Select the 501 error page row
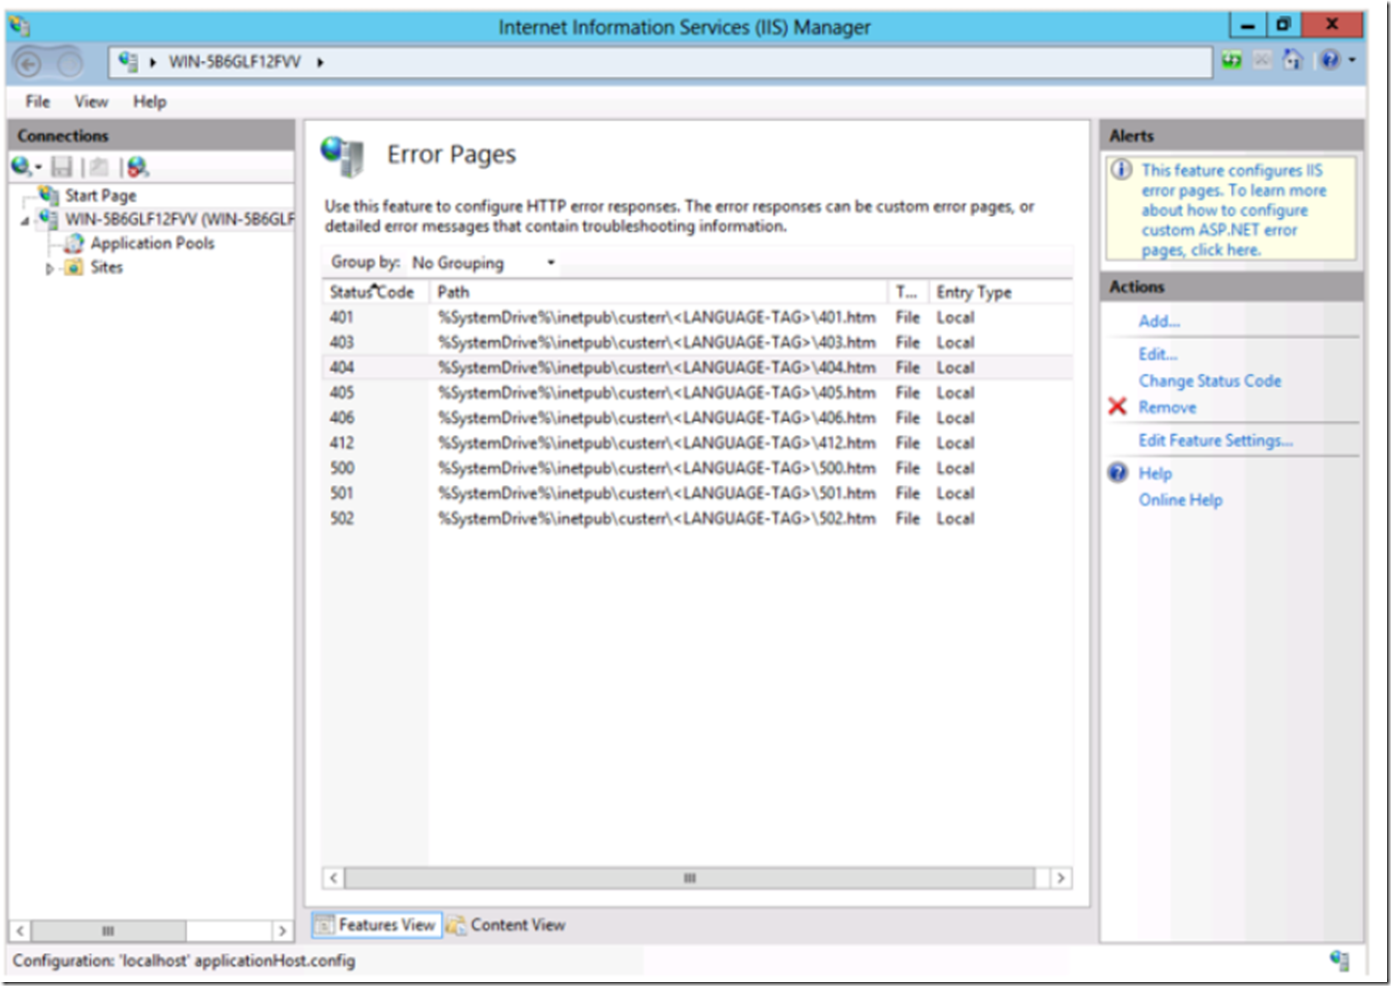The image size is (1391, 986). tap(697, 493)
